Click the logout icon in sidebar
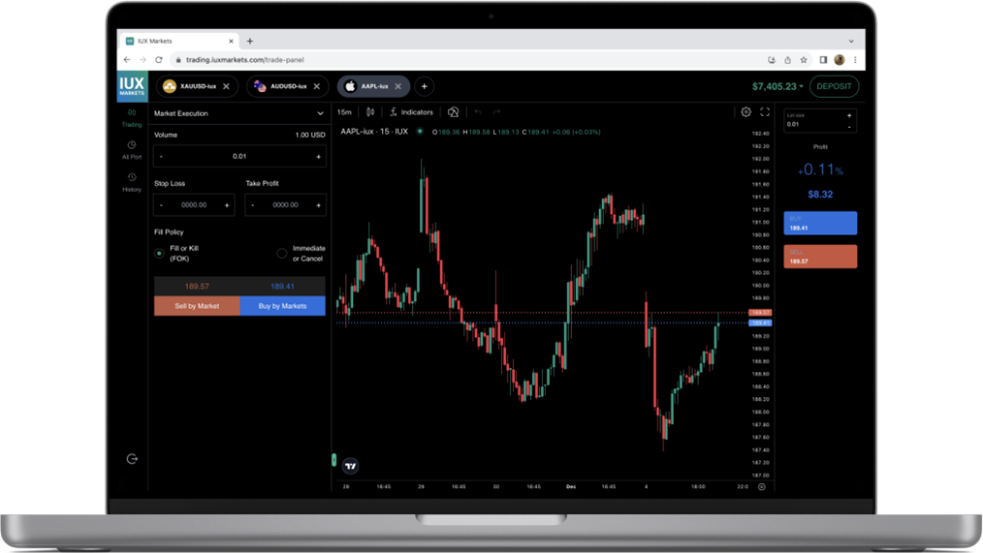 tap(132, 459)
